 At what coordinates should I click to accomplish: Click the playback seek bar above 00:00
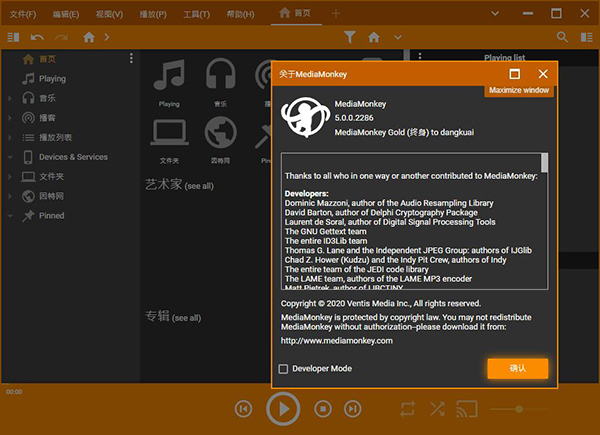pyautogui.click(x=300, y=384)
